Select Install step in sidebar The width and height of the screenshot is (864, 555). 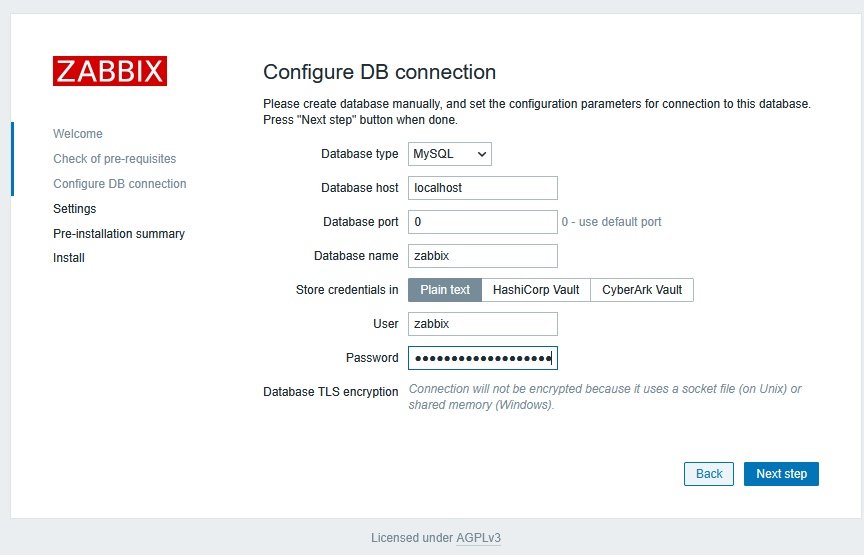(x=69, y=258)
